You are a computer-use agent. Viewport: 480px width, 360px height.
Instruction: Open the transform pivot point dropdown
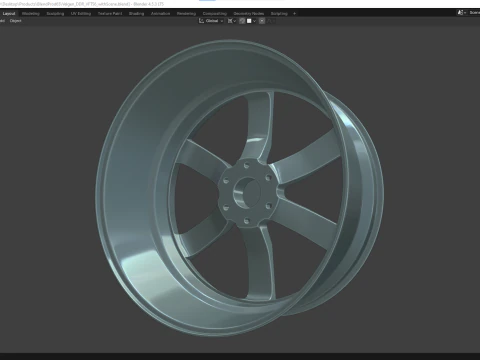coord(232,21)
